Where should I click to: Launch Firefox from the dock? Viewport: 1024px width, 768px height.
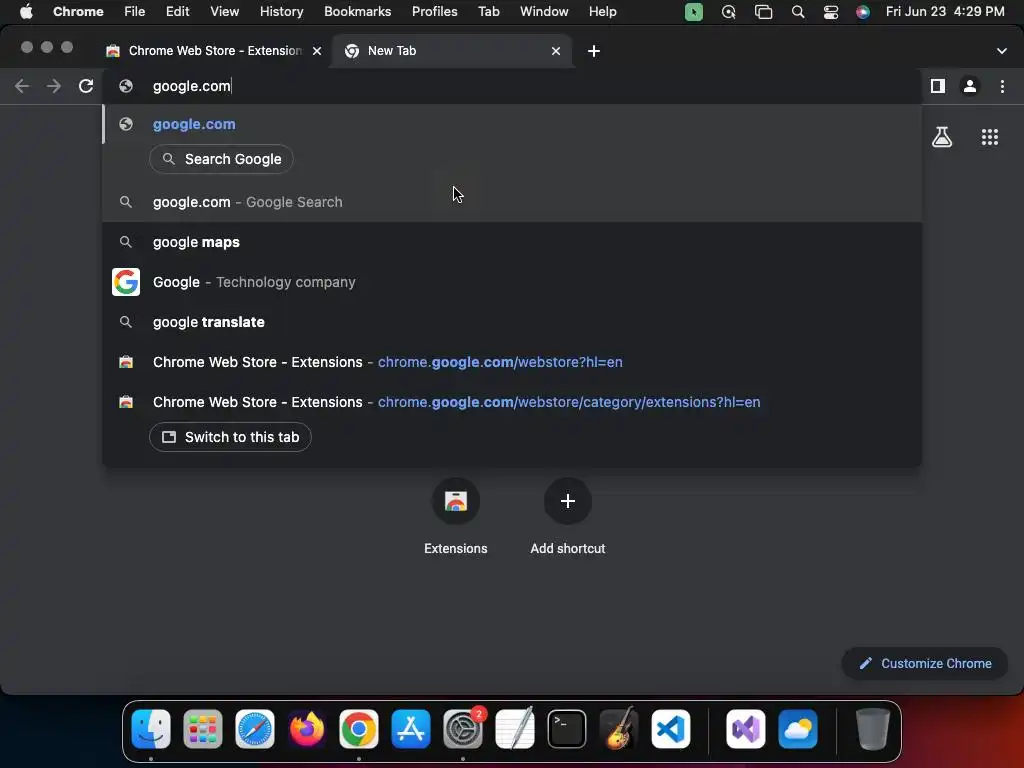(307, 729)
